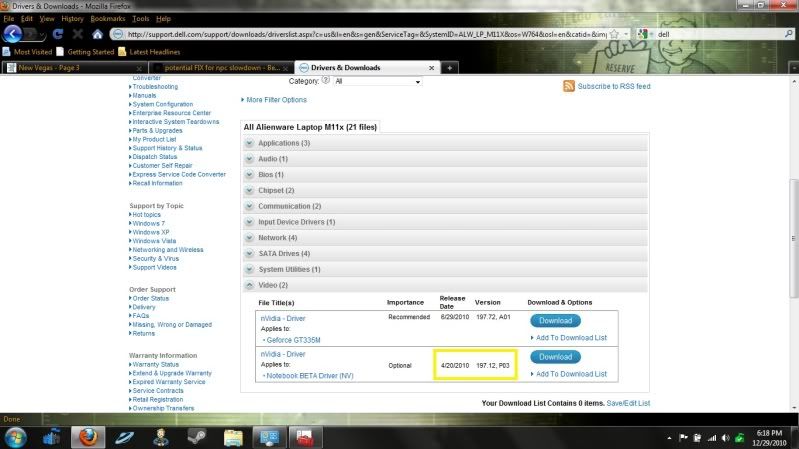Add the Geforce GT335M driver to download list

click(x=569, y=338)
